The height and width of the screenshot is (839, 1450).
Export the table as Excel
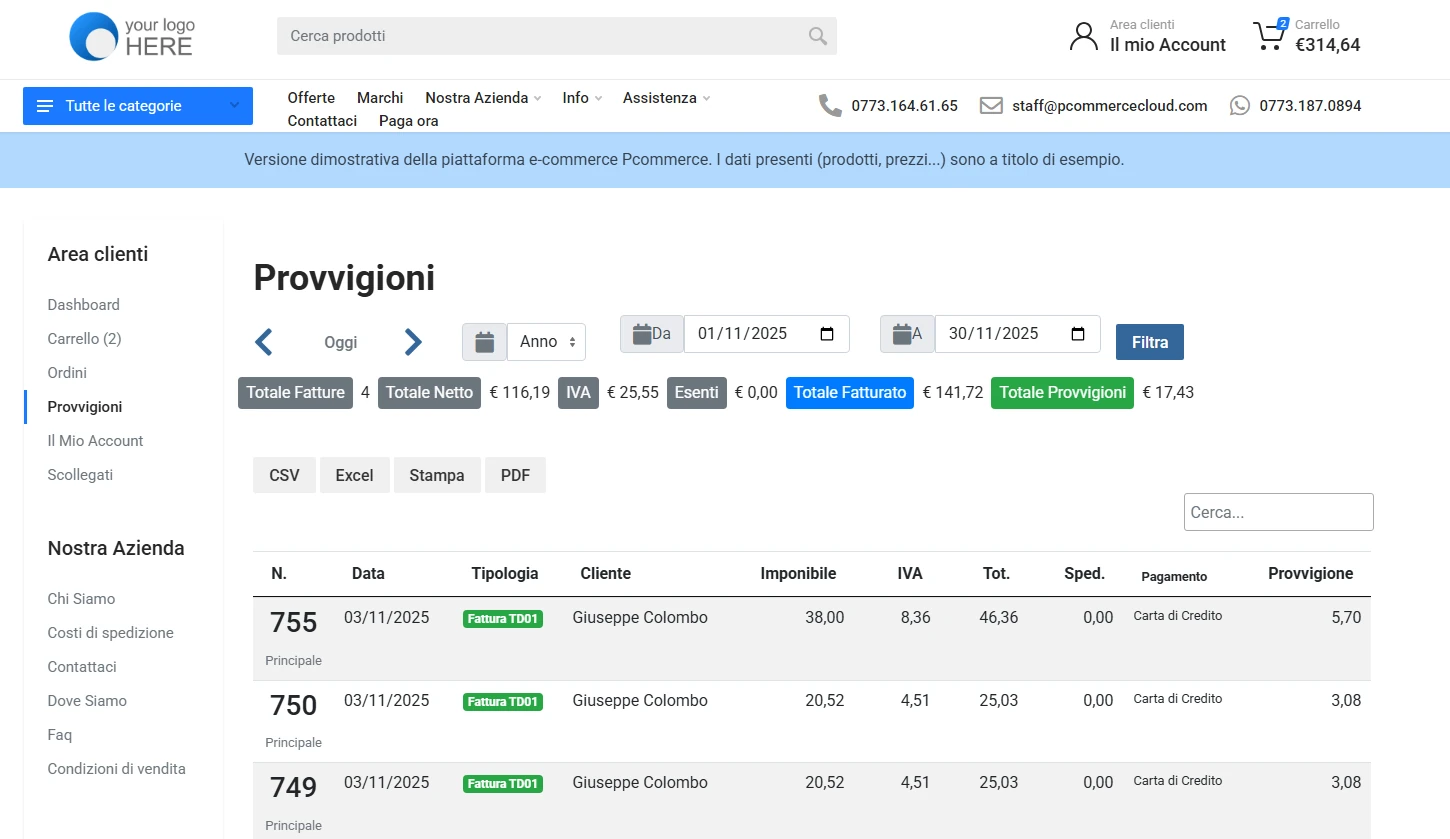tap(354, 476)
